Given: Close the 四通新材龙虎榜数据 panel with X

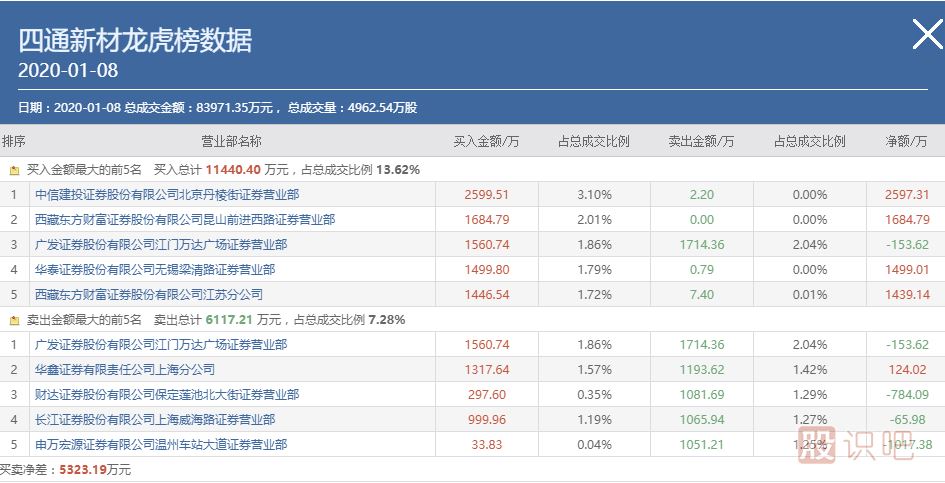Looking at the screenshot, I should [x=926, y=36].
